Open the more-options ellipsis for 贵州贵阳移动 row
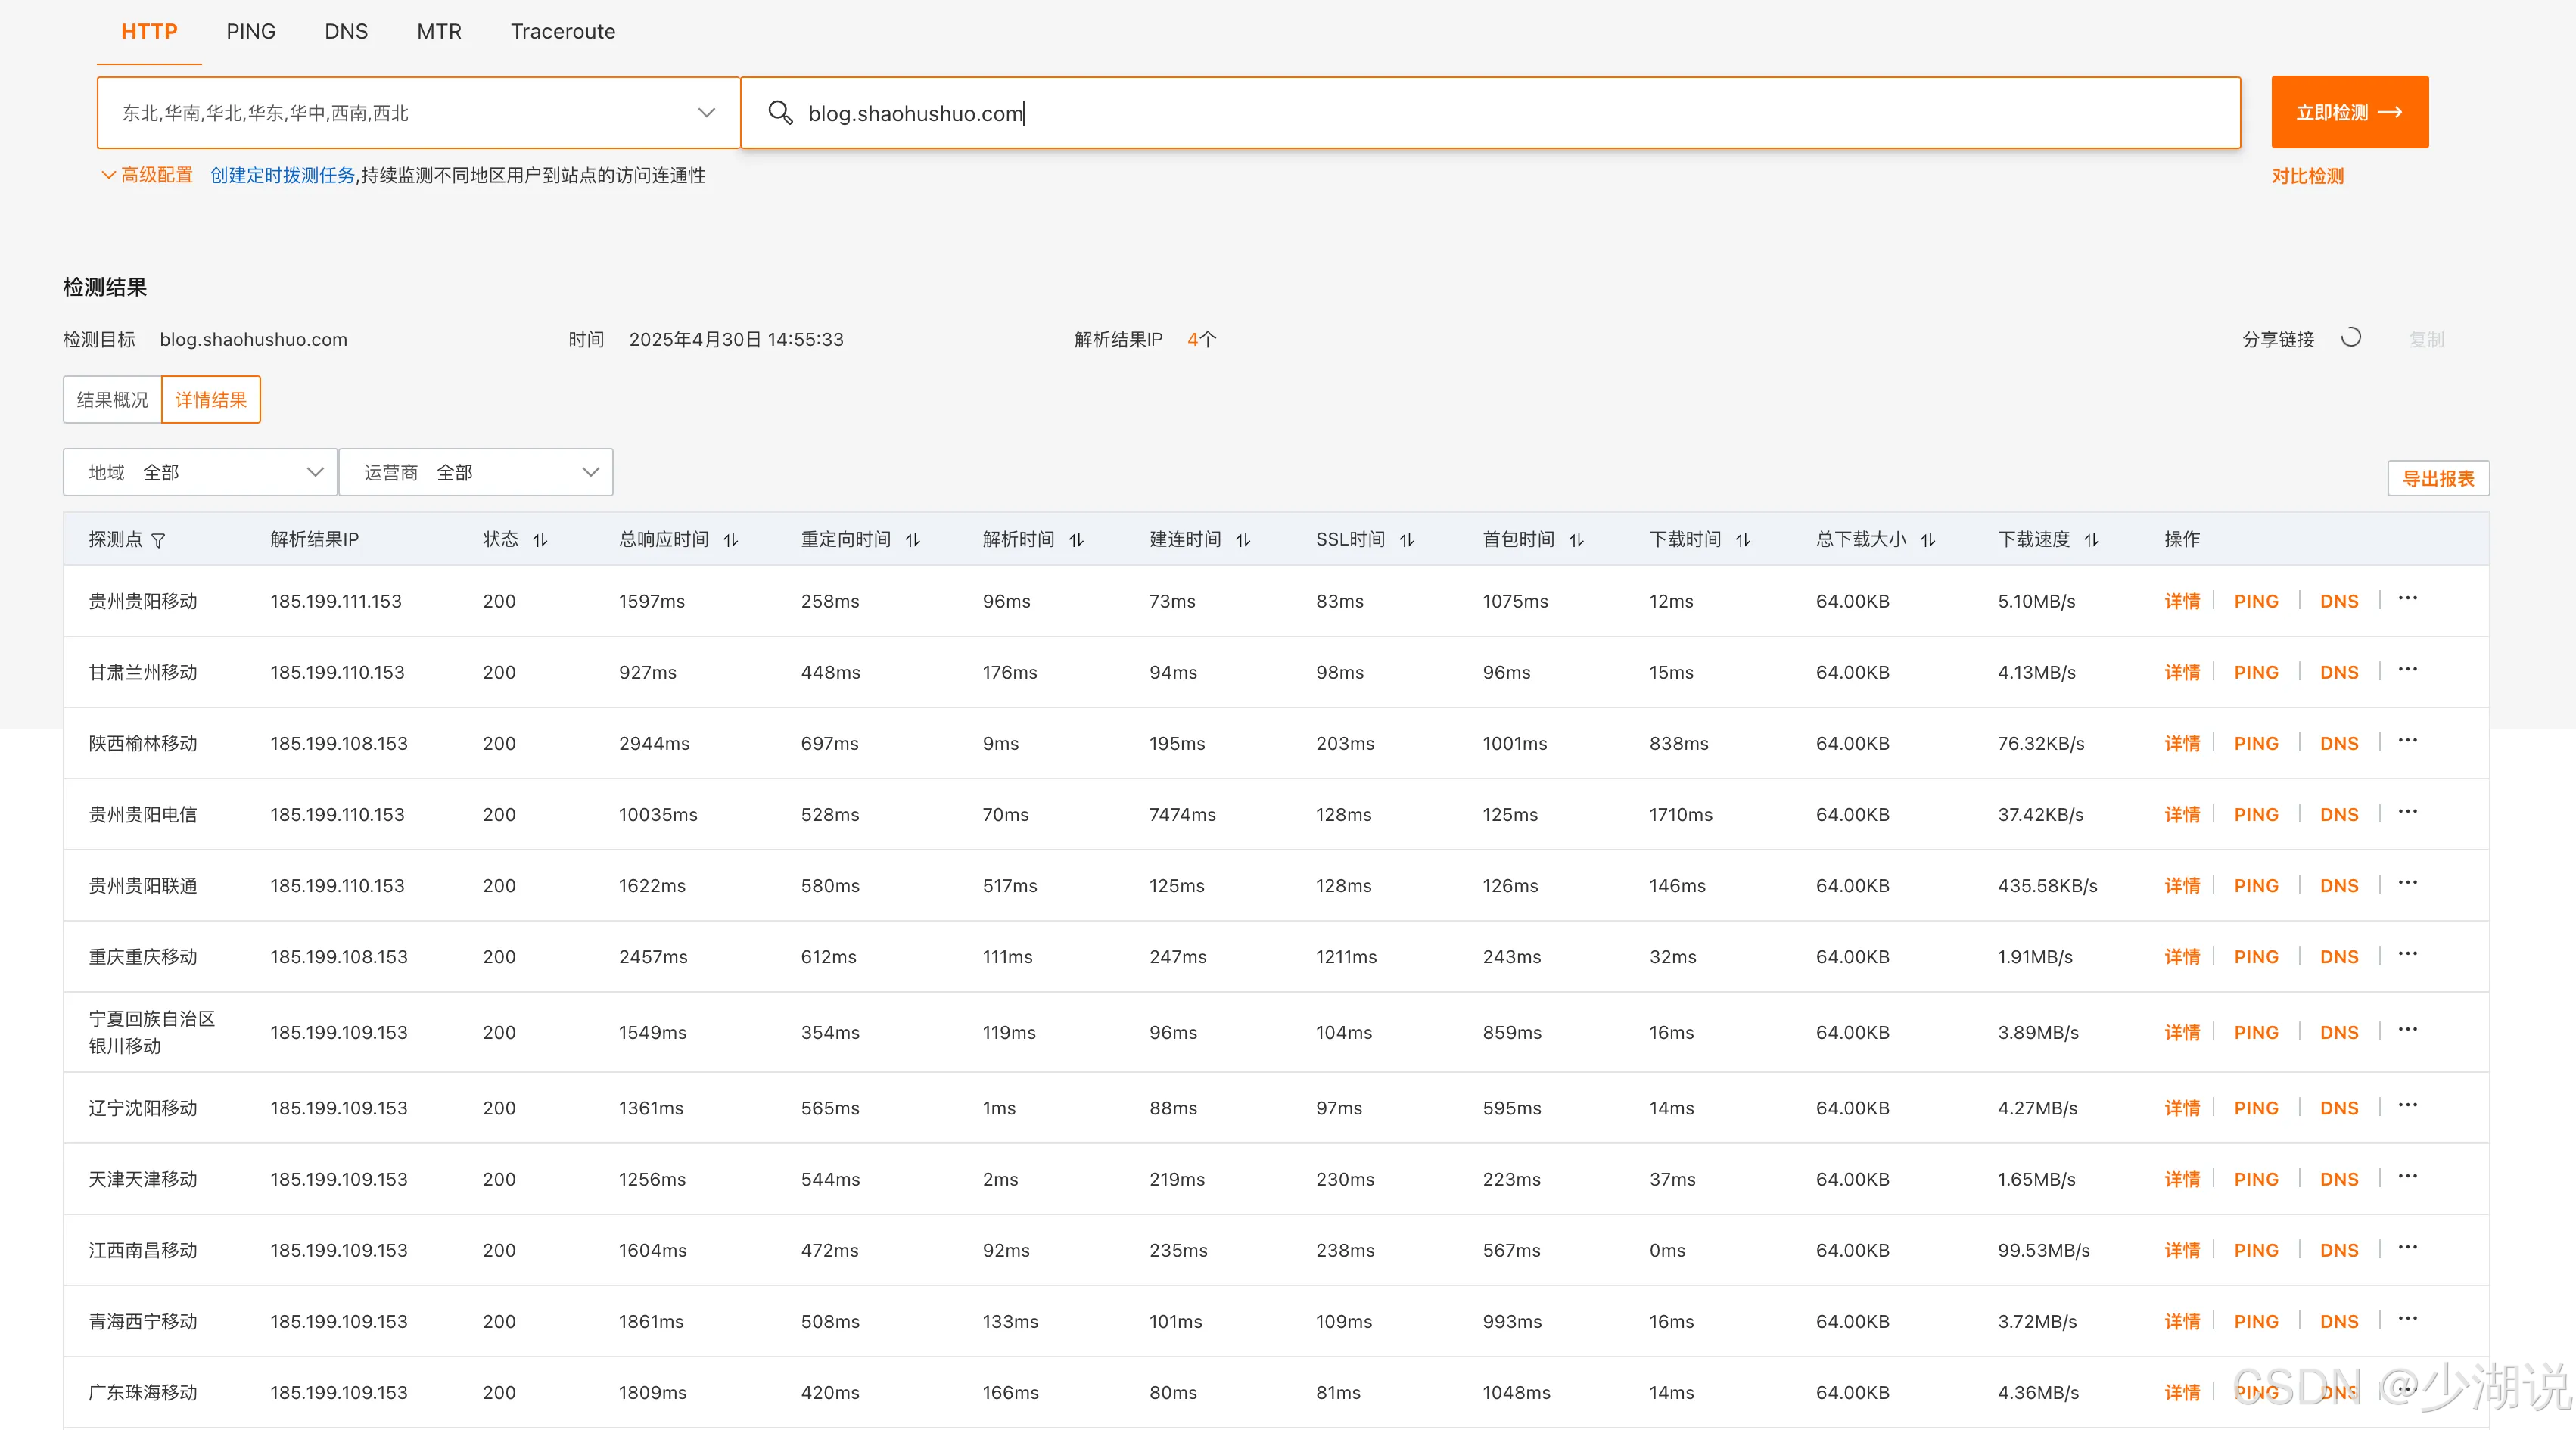 (2407, 599)
